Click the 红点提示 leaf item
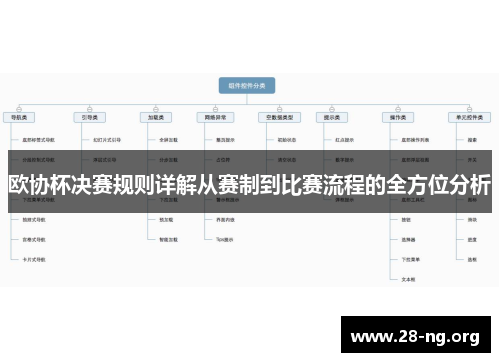The image size is (500, 362). coord(344,140)
